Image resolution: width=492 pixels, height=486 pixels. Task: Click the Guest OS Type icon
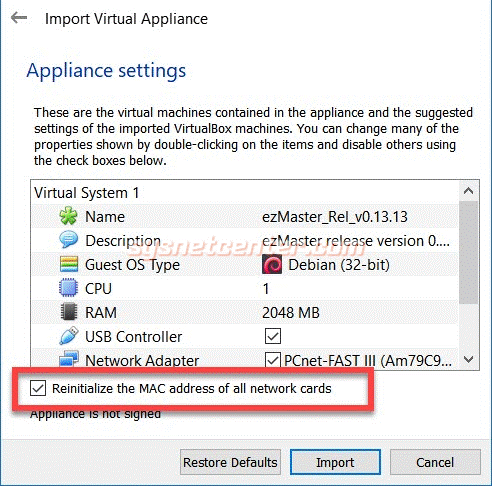[69, 264]
